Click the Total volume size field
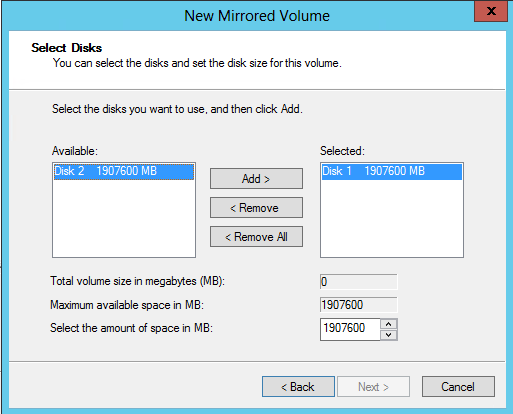513x414 pixels. pyautogui.click(x=359, y=282)
